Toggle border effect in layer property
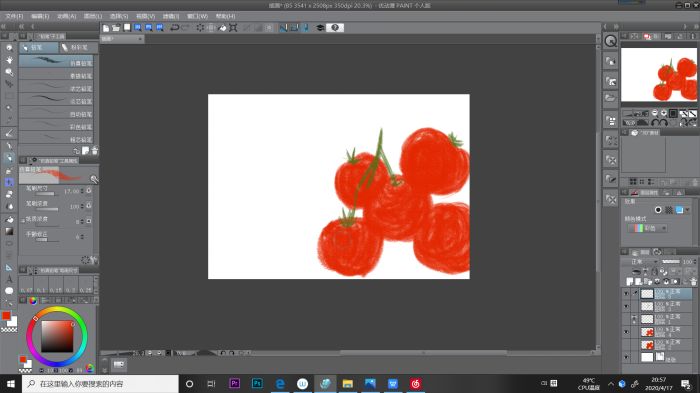The image size is (700, 393). tap(658, 210)
